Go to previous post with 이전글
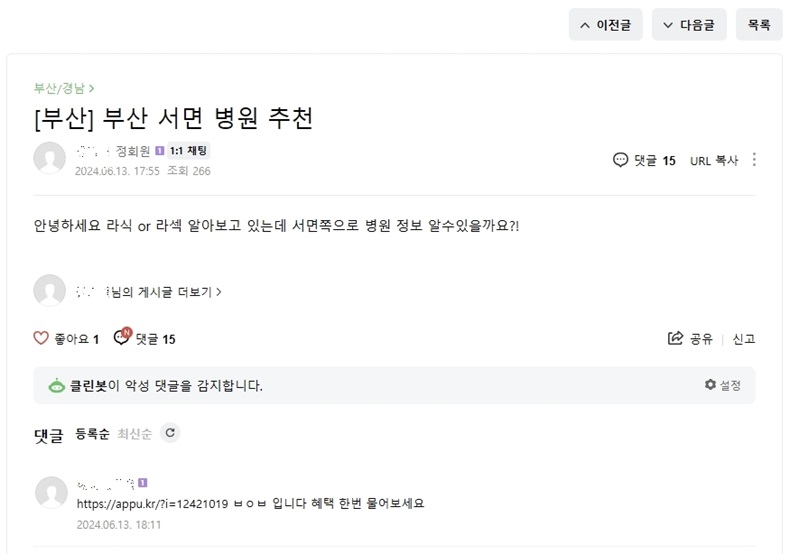Image resolution: width=790 pixels, height=554 pixels. tap(606, 25)
